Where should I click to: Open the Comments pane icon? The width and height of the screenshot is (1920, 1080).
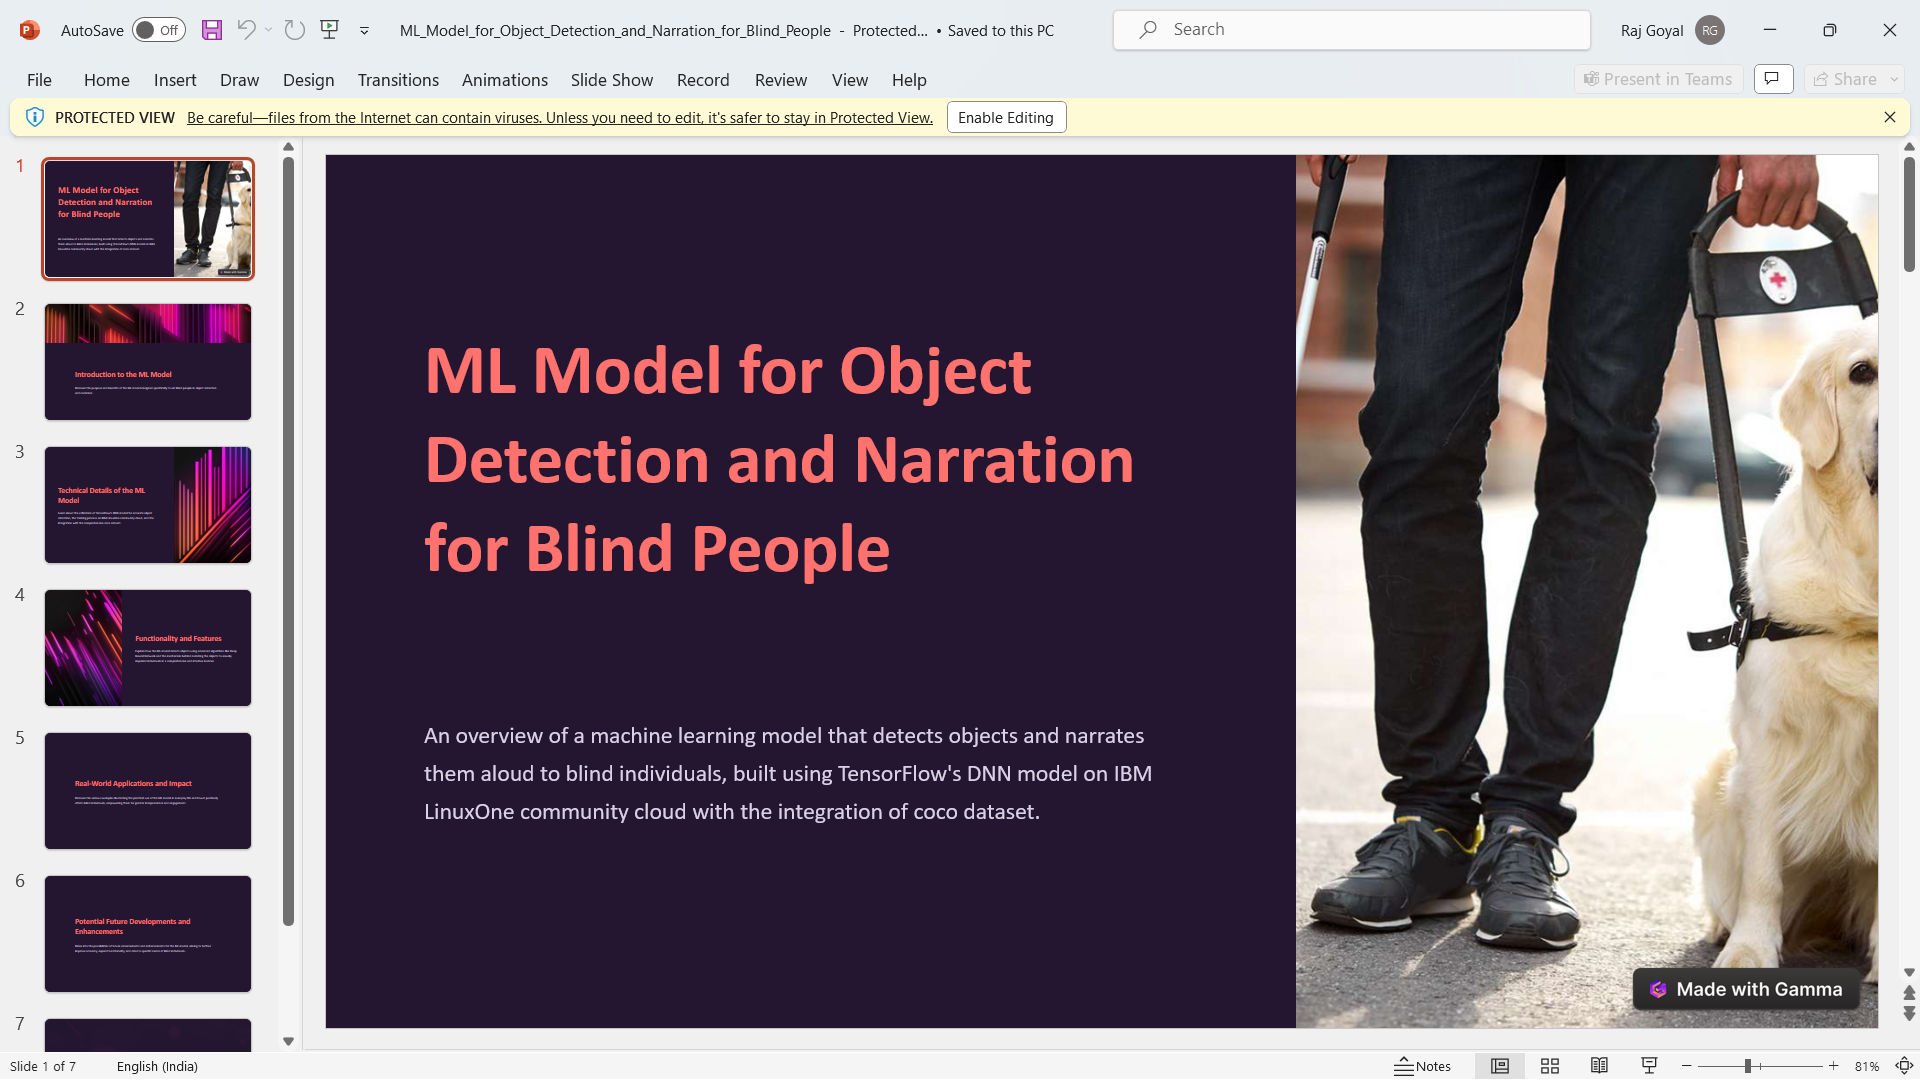pyautogui.click(x=1773, y=79)
